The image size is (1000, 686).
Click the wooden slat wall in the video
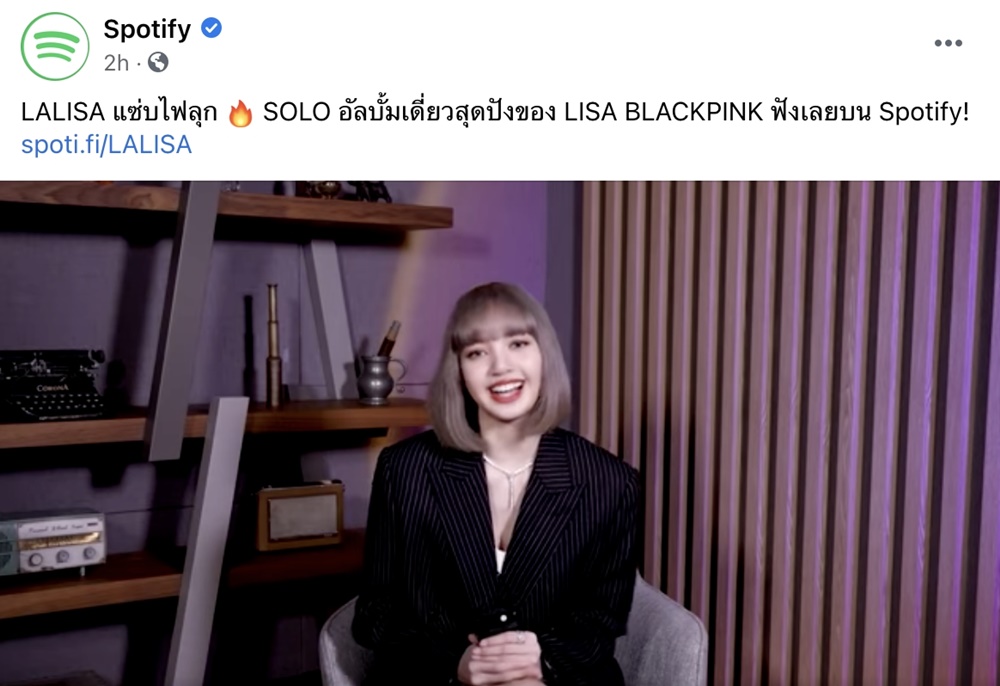click(x=790, y=434)
